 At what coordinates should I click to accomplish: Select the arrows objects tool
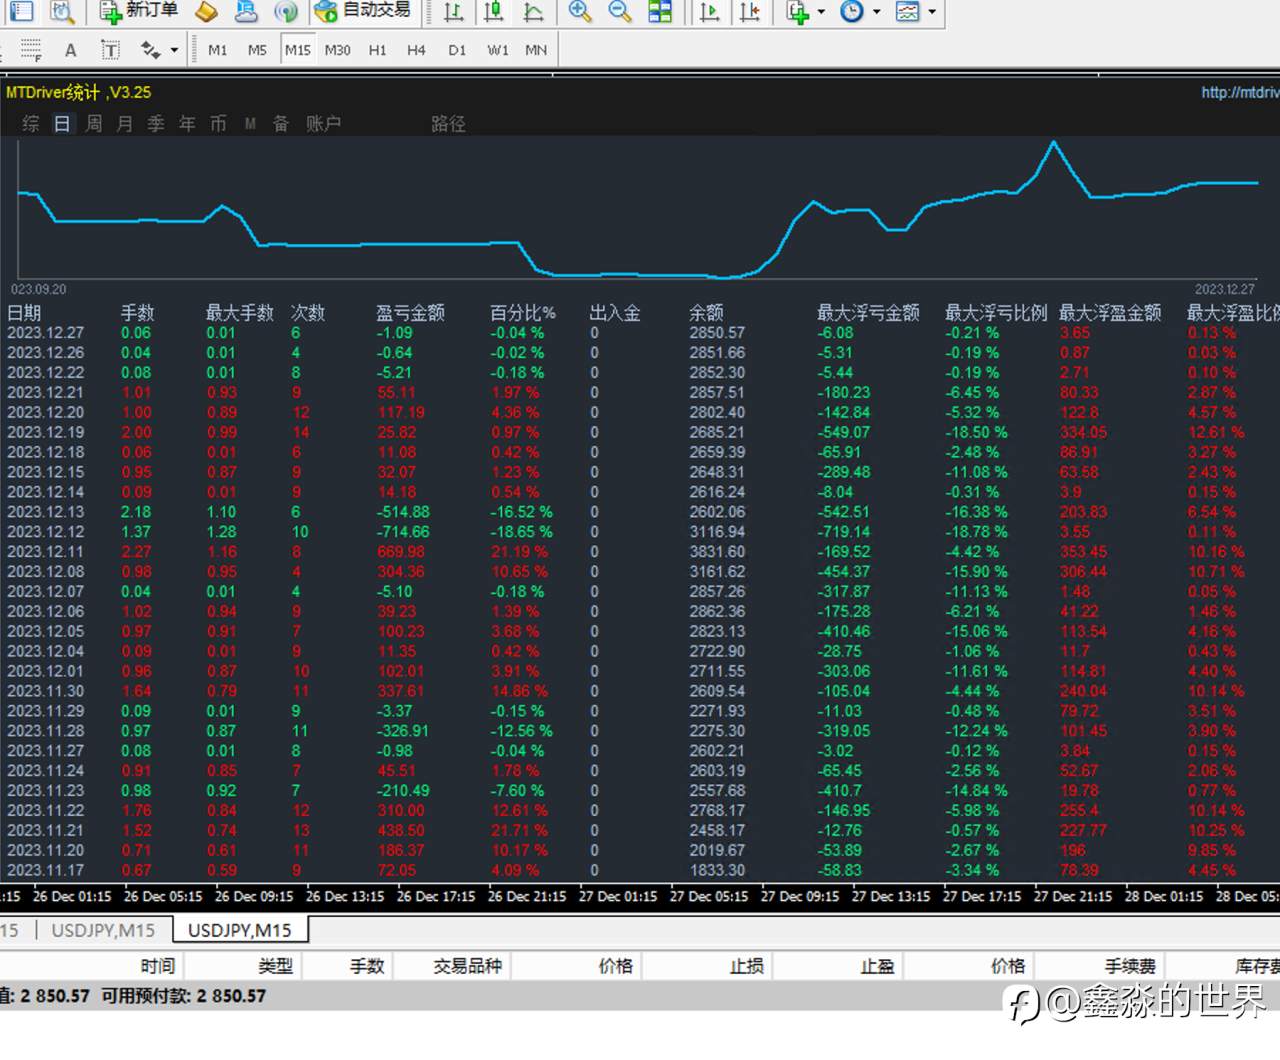[150, 50]
